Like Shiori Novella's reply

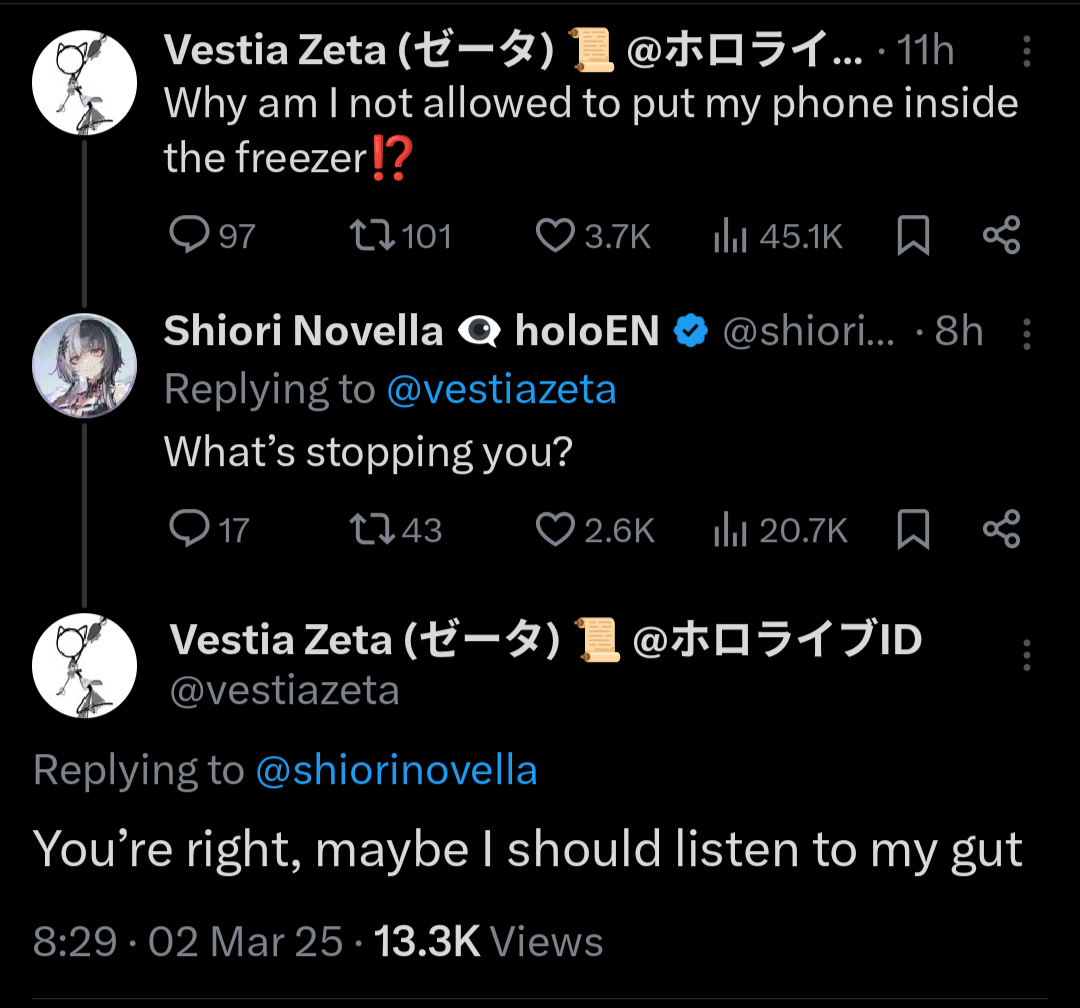click(555, 530)
